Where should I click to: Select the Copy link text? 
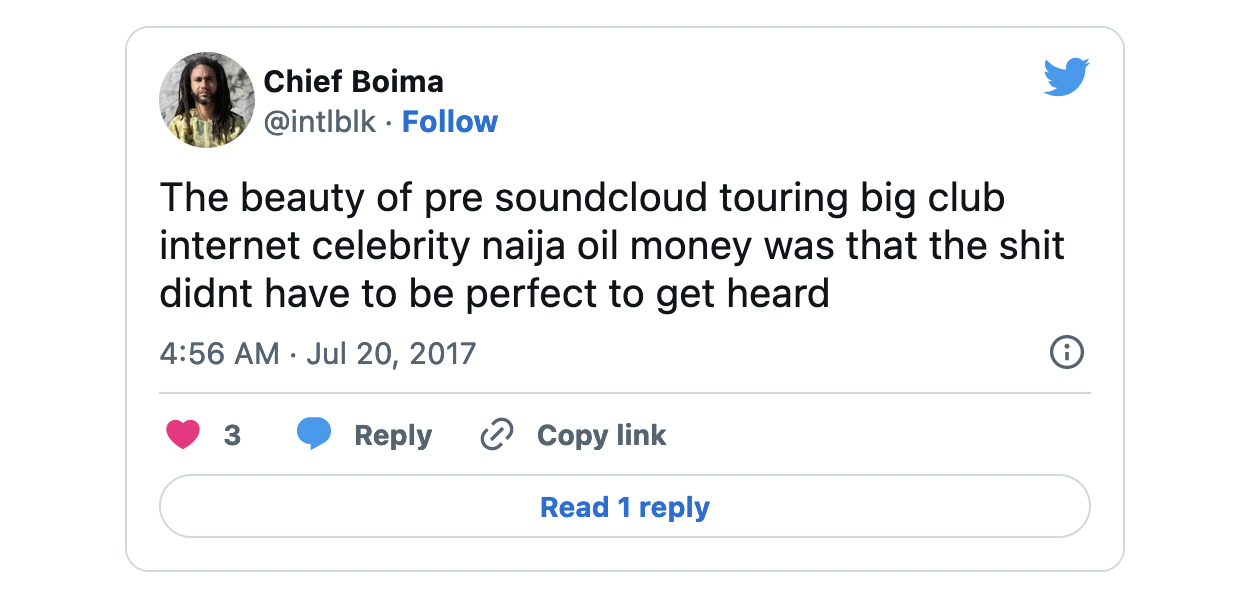(601, 435)
